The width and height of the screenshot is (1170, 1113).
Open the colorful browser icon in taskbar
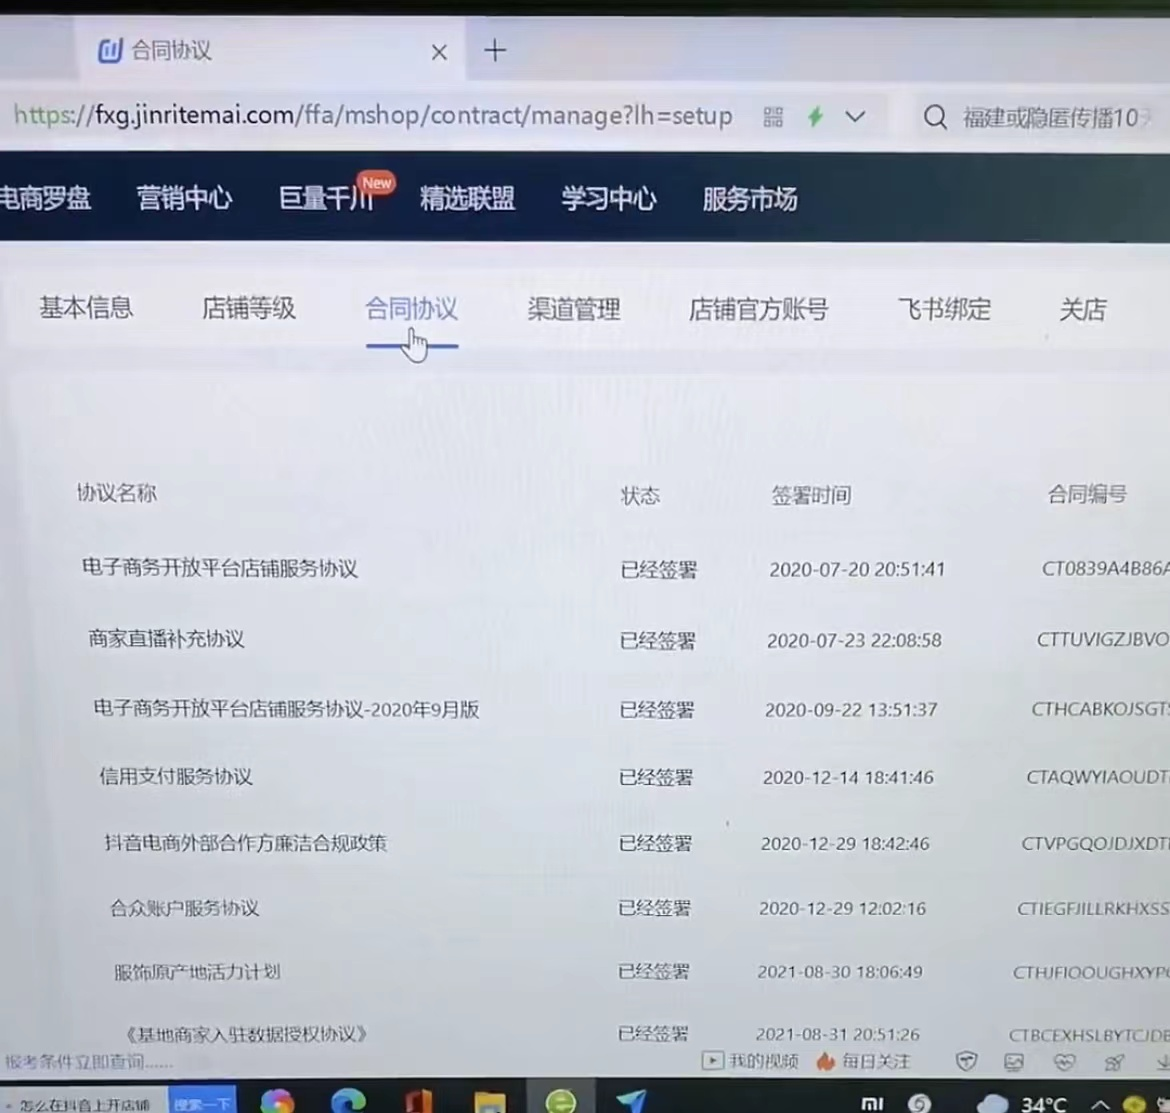(x=277, y=1101)
